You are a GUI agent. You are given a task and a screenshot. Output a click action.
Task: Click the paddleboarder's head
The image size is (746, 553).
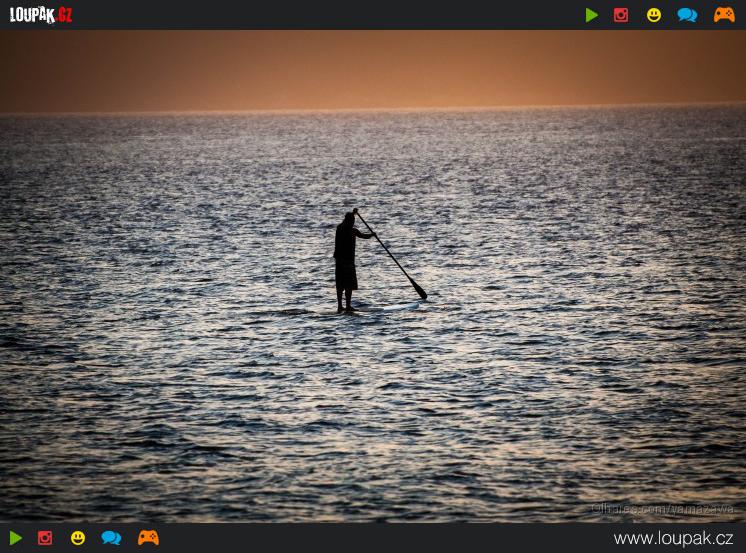[349, 216]
